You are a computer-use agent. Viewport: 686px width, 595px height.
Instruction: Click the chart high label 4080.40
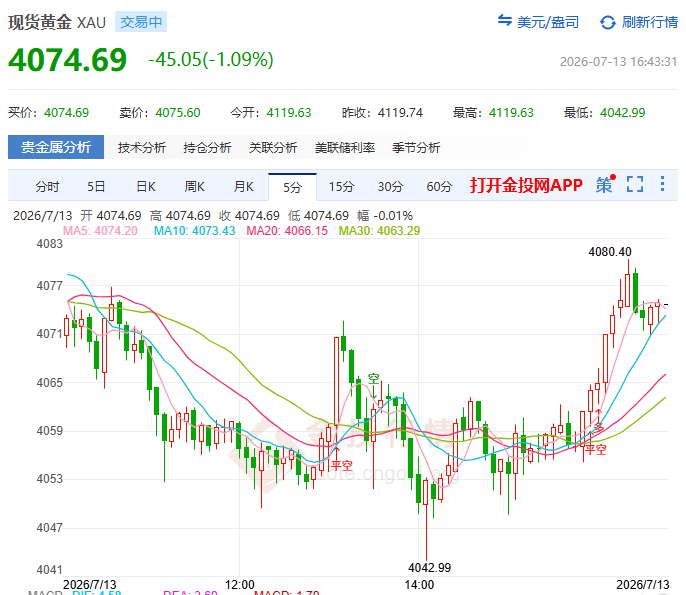[x=610, y=252]
